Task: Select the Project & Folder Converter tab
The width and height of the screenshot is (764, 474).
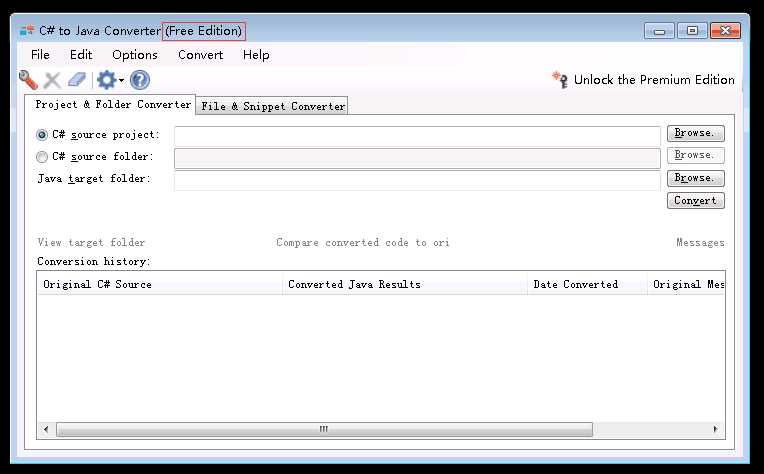Action: [111, 105]
